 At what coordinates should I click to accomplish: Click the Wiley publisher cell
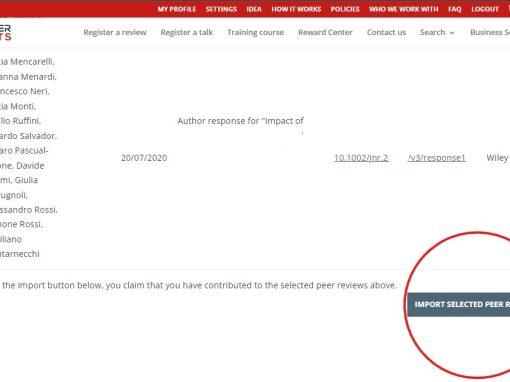497,158
